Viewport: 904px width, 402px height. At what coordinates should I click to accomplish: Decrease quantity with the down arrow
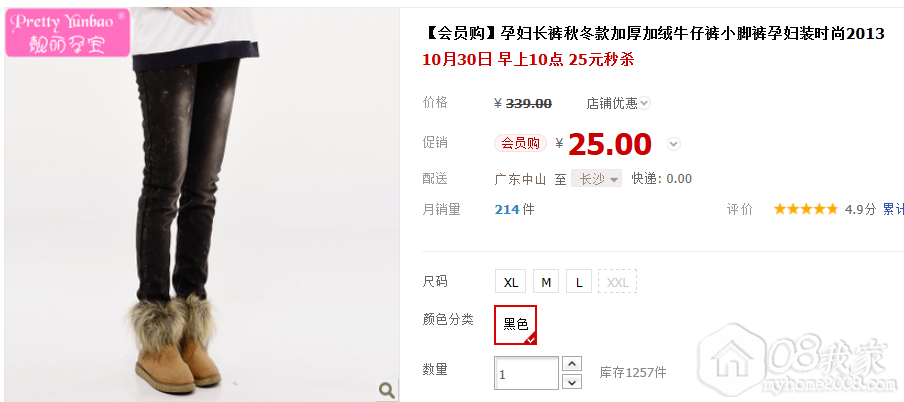pyautogui.click(x=571, y=382)
